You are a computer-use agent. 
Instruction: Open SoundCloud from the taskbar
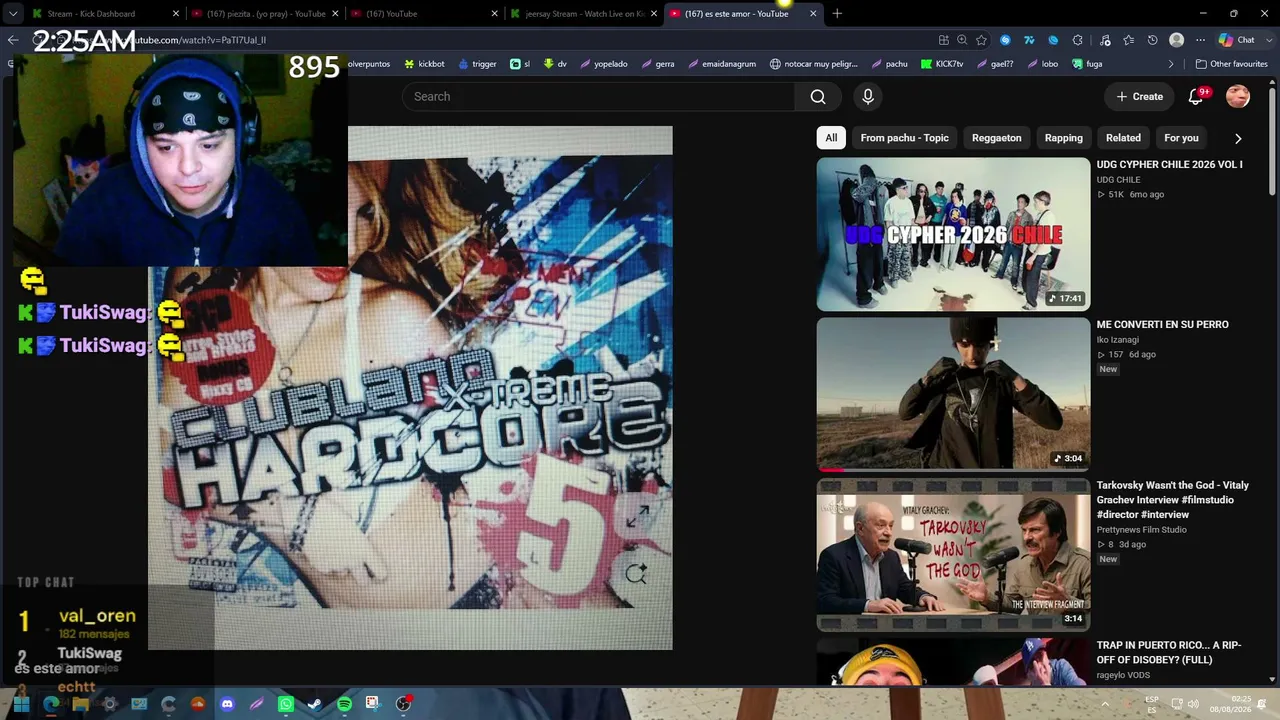(x=198, y=704)
